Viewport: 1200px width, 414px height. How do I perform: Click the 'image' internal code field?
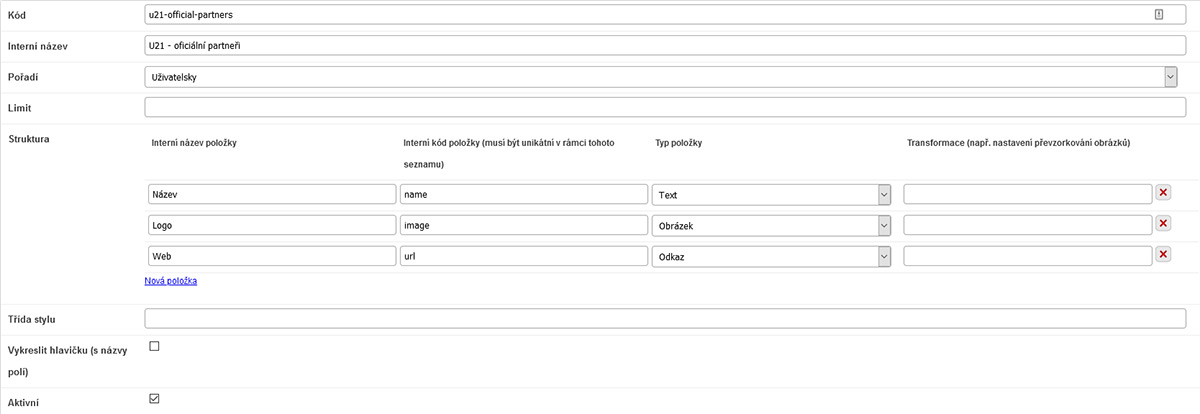(523, 225)
